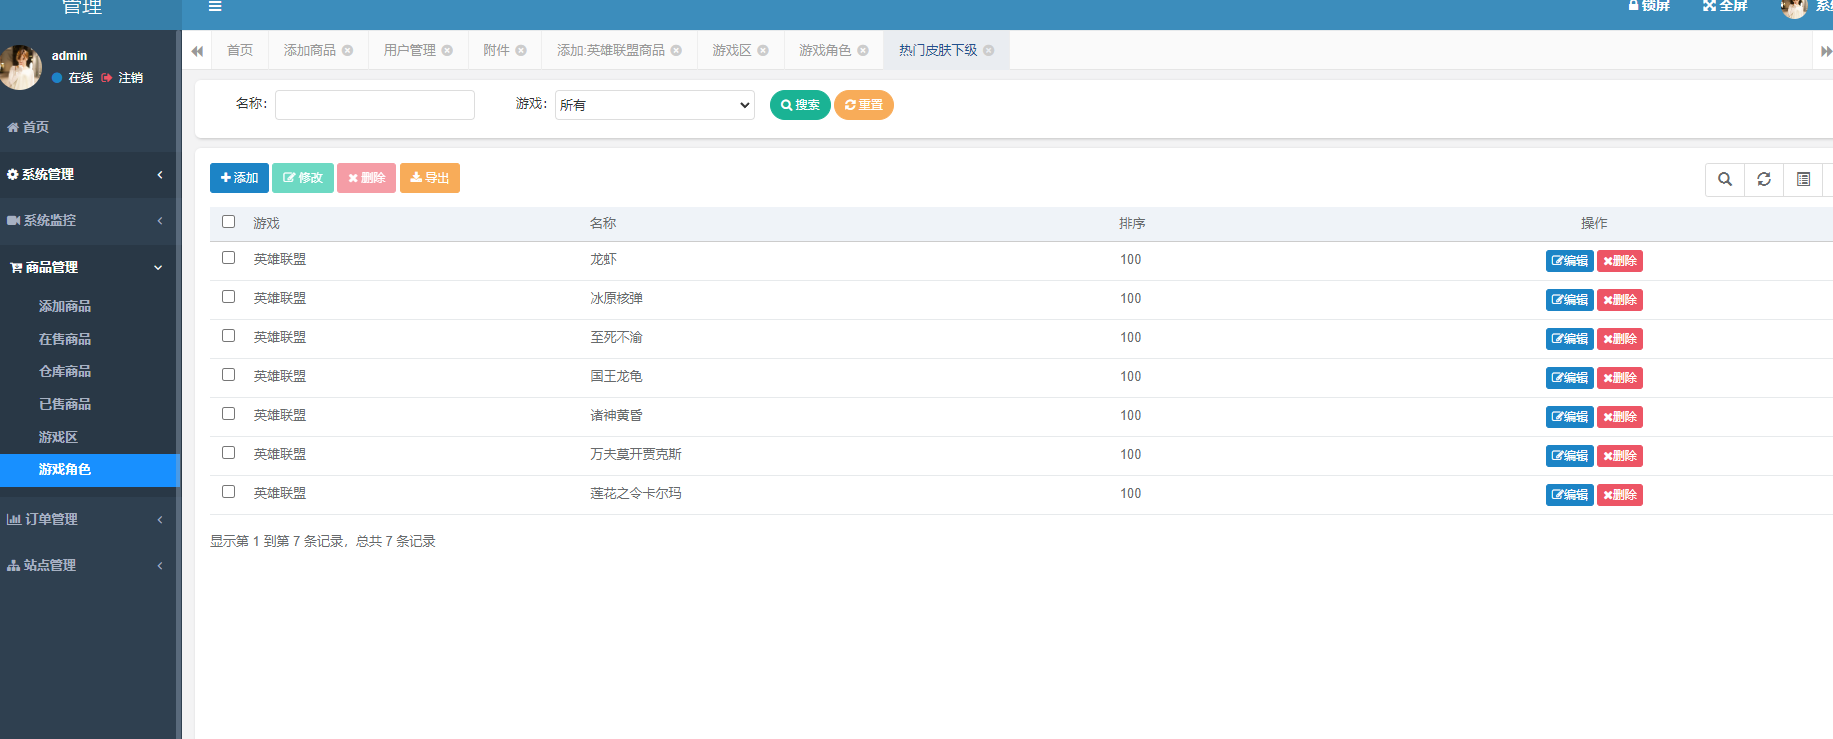Open 游戏区 in the sidebar submenu

tap(58, 437)
